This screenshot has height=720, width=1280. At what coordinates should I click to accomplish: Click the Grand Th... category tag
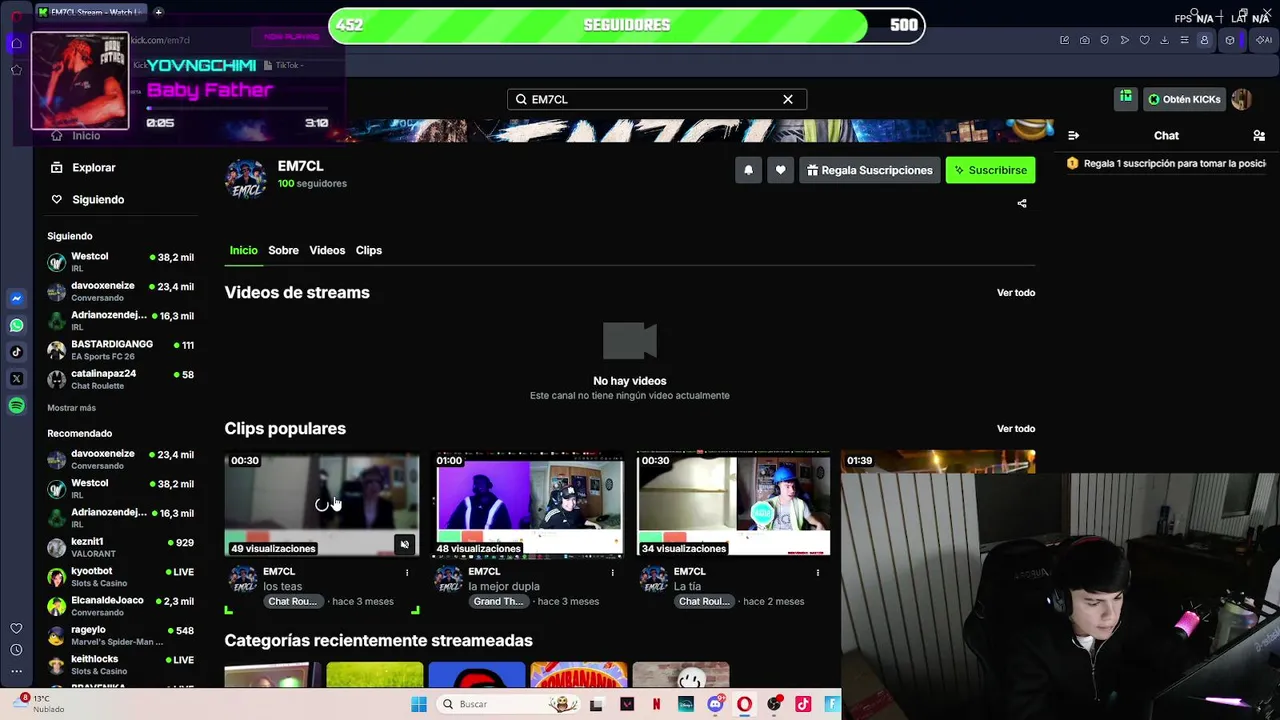(x=499, y=602)
